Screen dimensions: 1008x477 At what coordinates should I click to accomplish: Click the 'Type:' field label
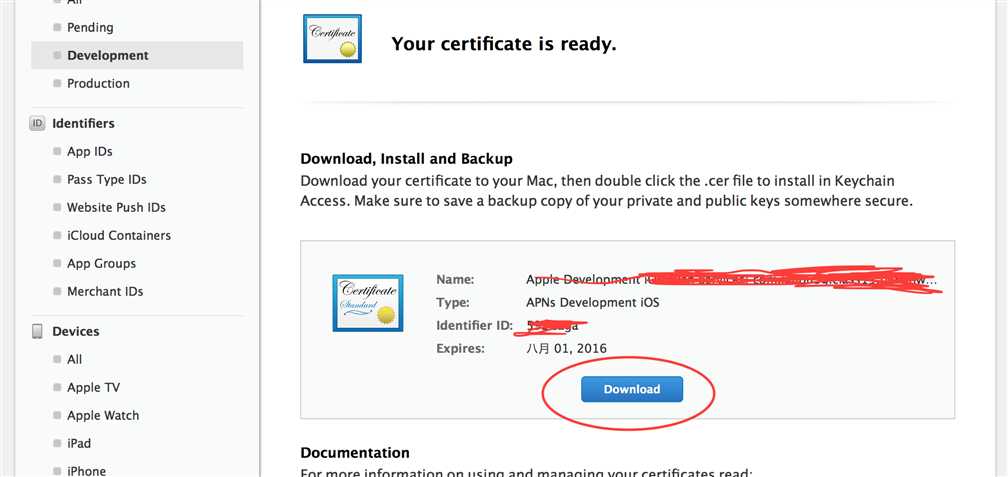(x=453, y=302)
